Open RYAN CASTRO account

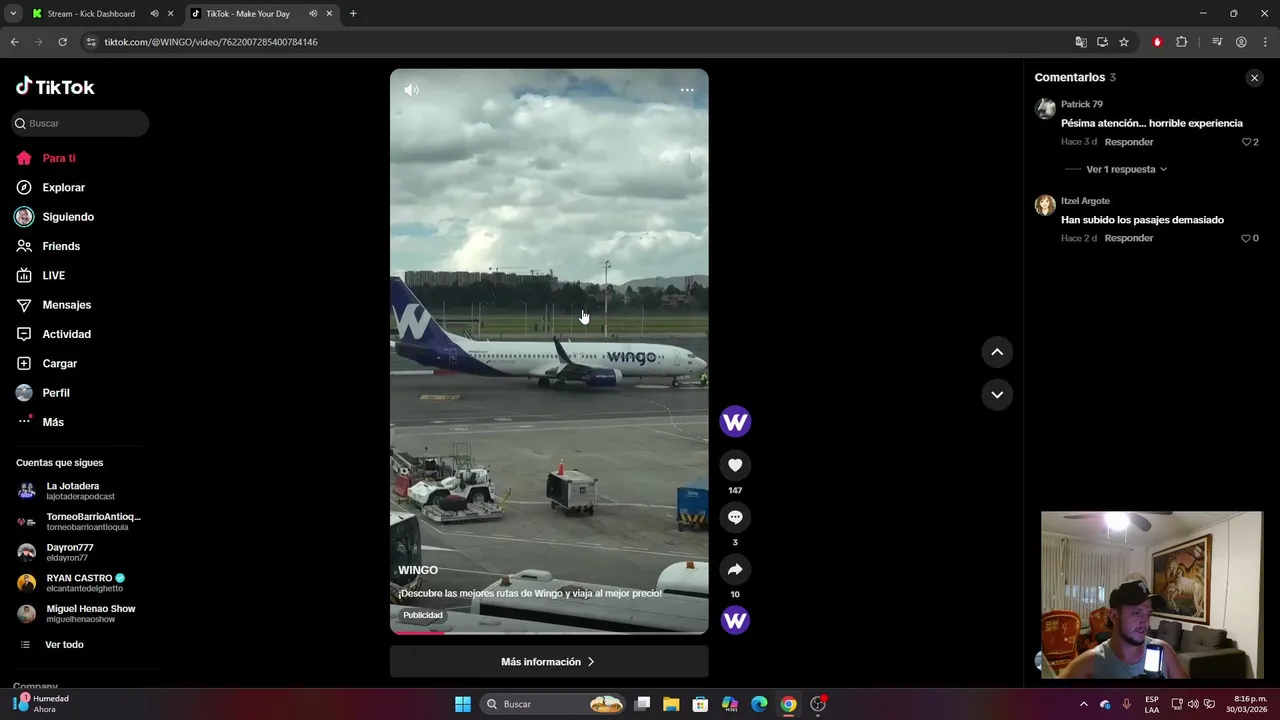[80, 583]
